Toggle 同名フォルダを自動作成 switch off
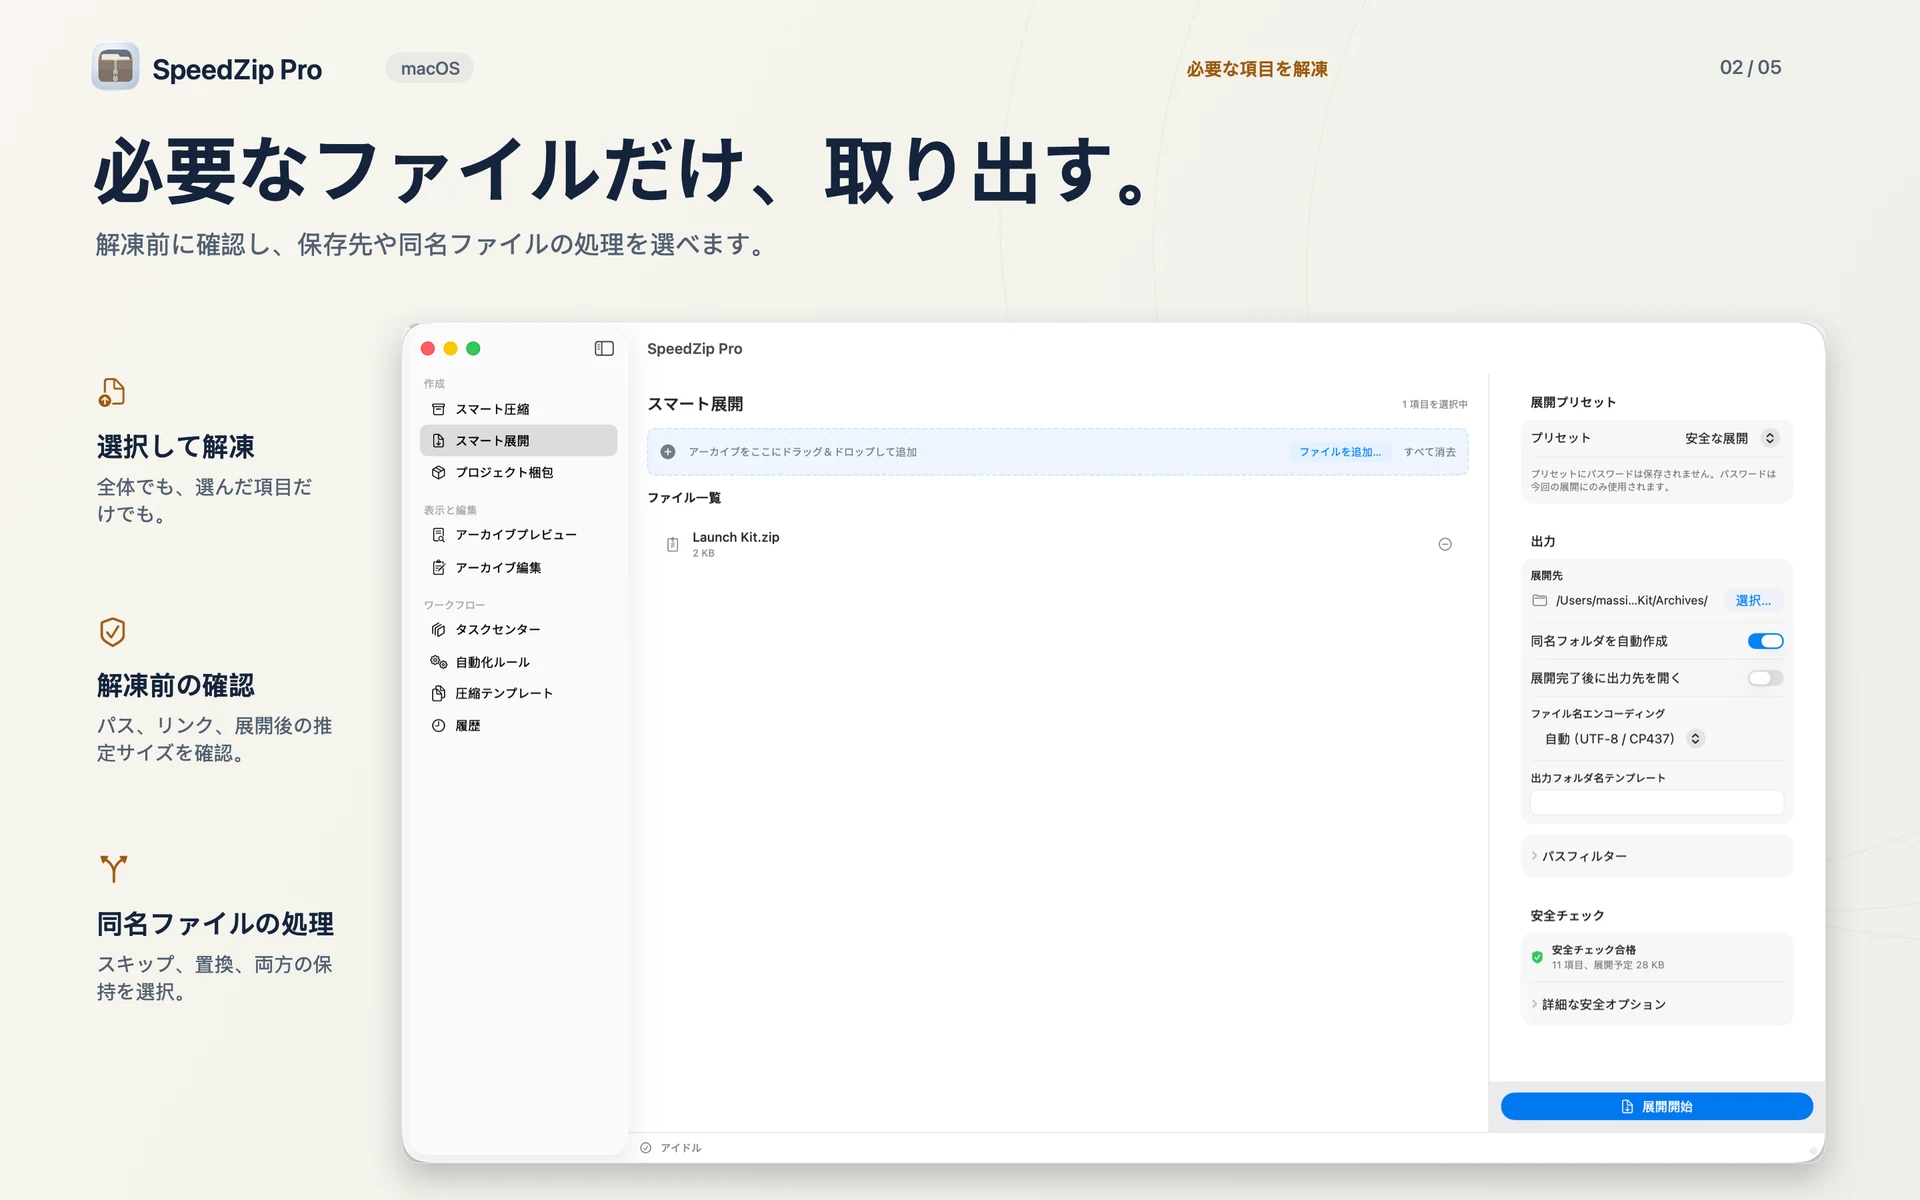Viewport: 1920px width, 1200px height. (x=1765, y=641)
